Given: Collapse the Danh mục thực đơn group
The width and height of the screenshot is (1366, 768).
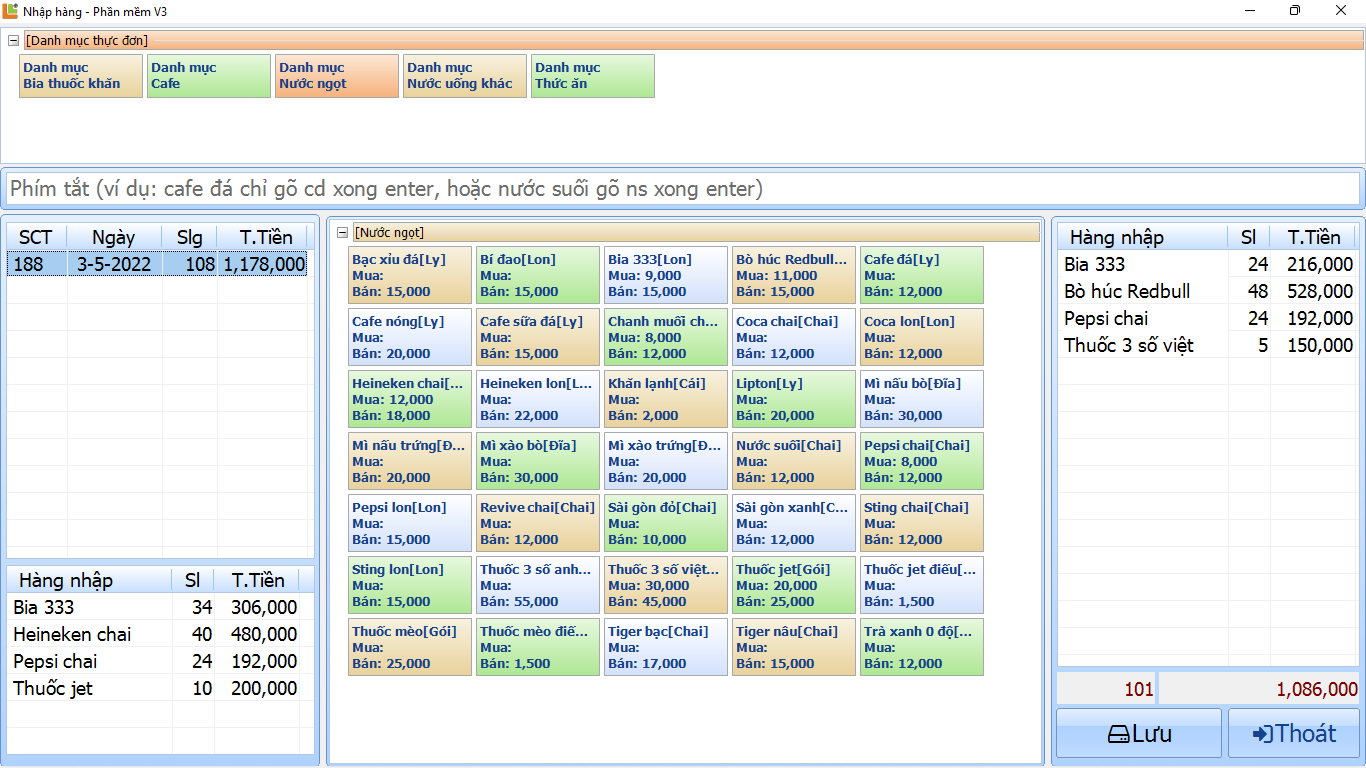Looking at the screenshot, I should 14,41.
